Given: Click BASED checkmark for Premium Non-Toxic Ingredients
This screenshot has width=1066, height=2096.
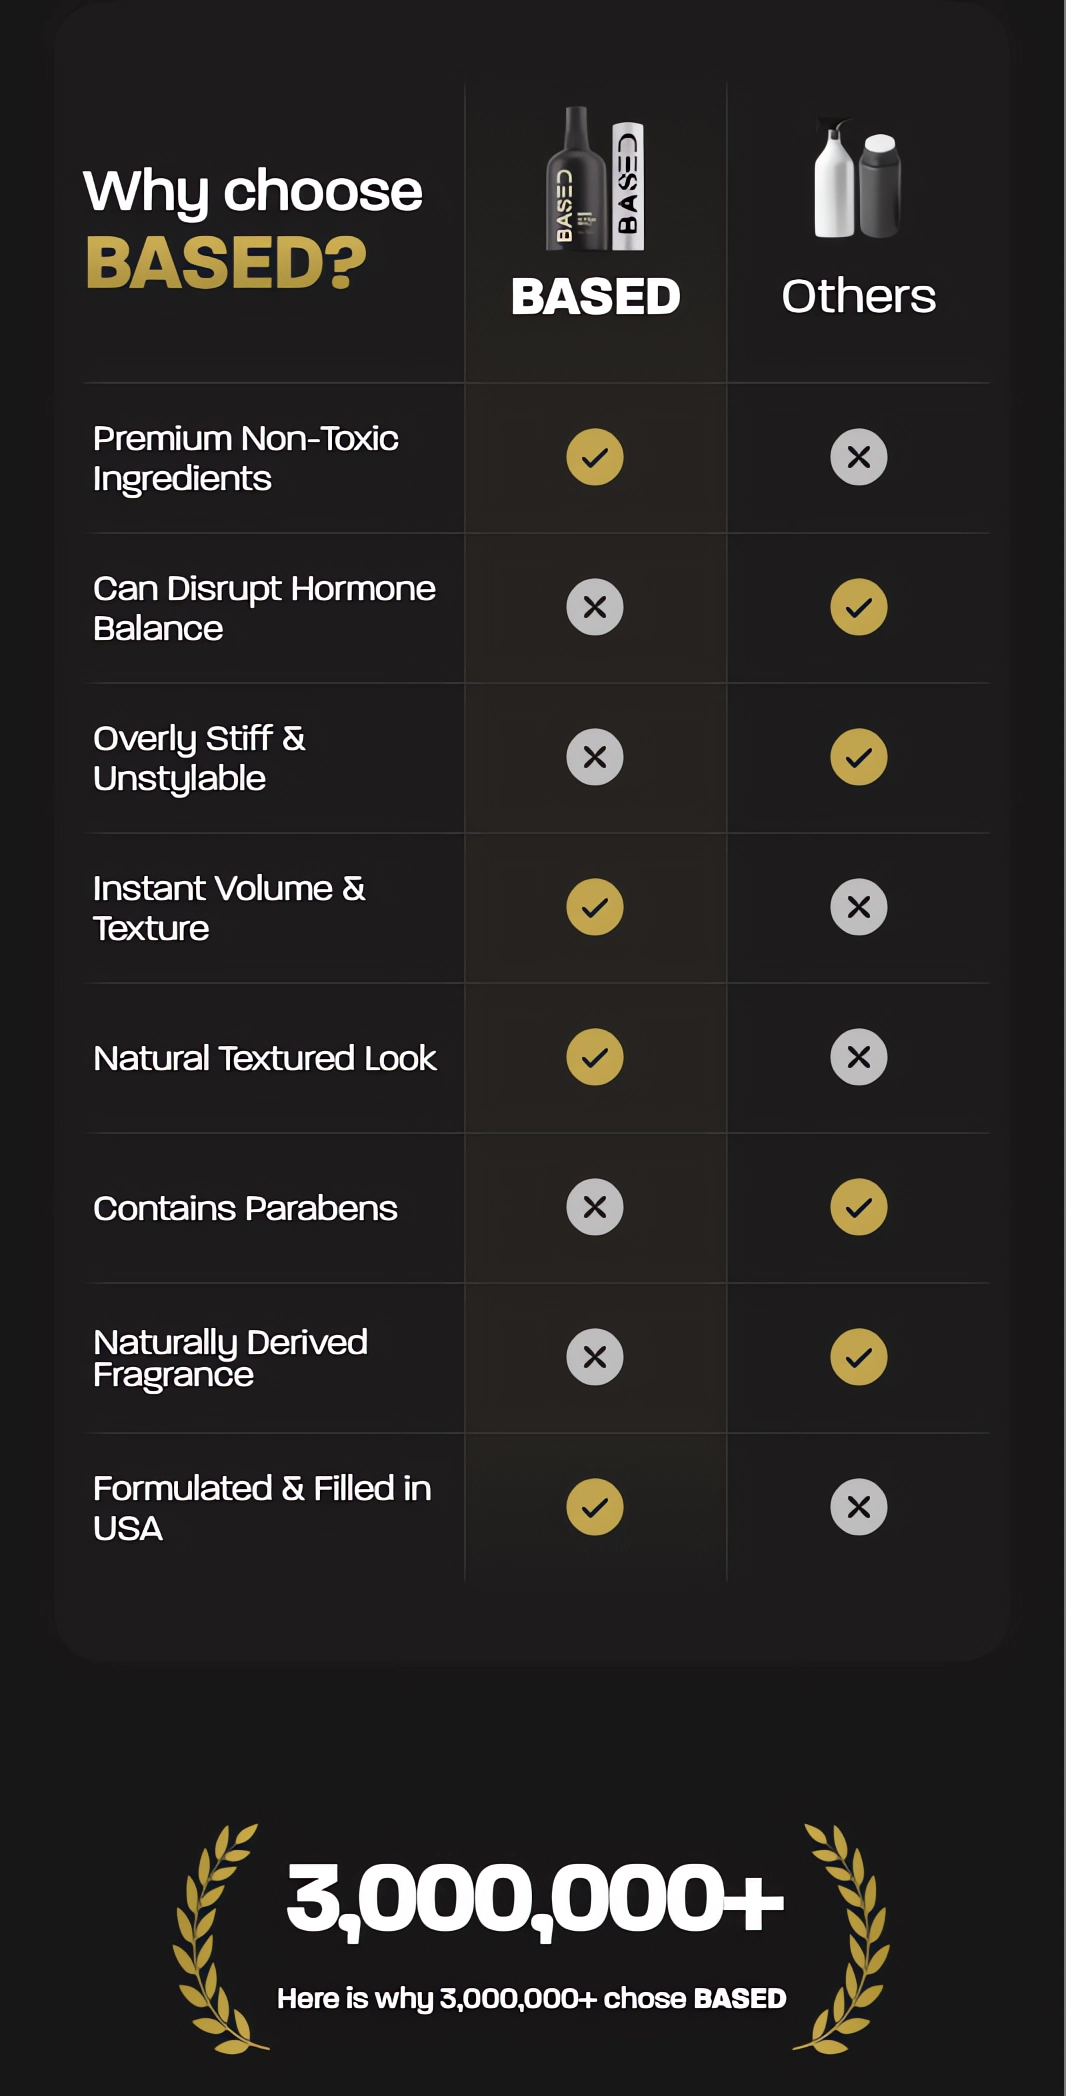Looking at the screenshot, I should 595,457.
